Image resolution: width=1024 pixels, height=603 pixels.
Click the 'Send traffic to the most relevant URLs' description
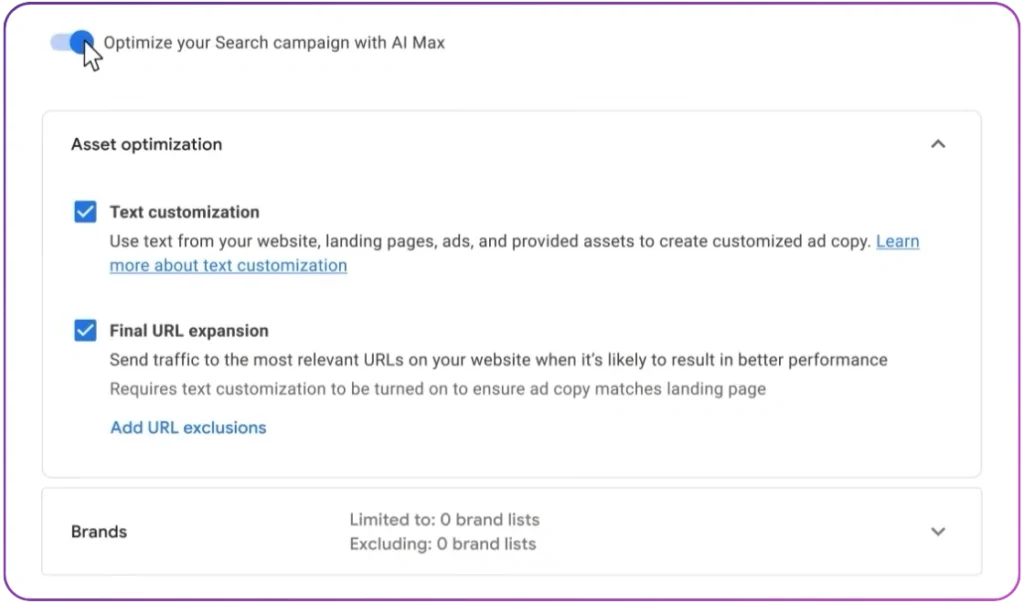tap(498, 359)
